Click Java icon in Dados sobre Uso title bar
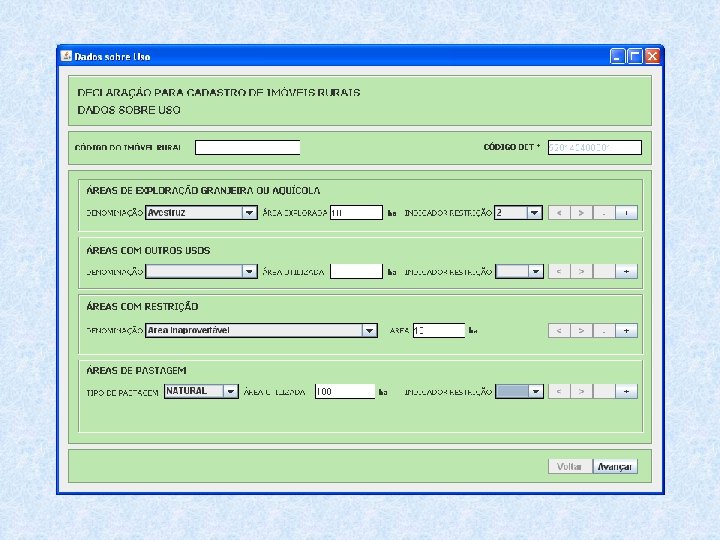The image size is (720, 540). click(67, 56)
